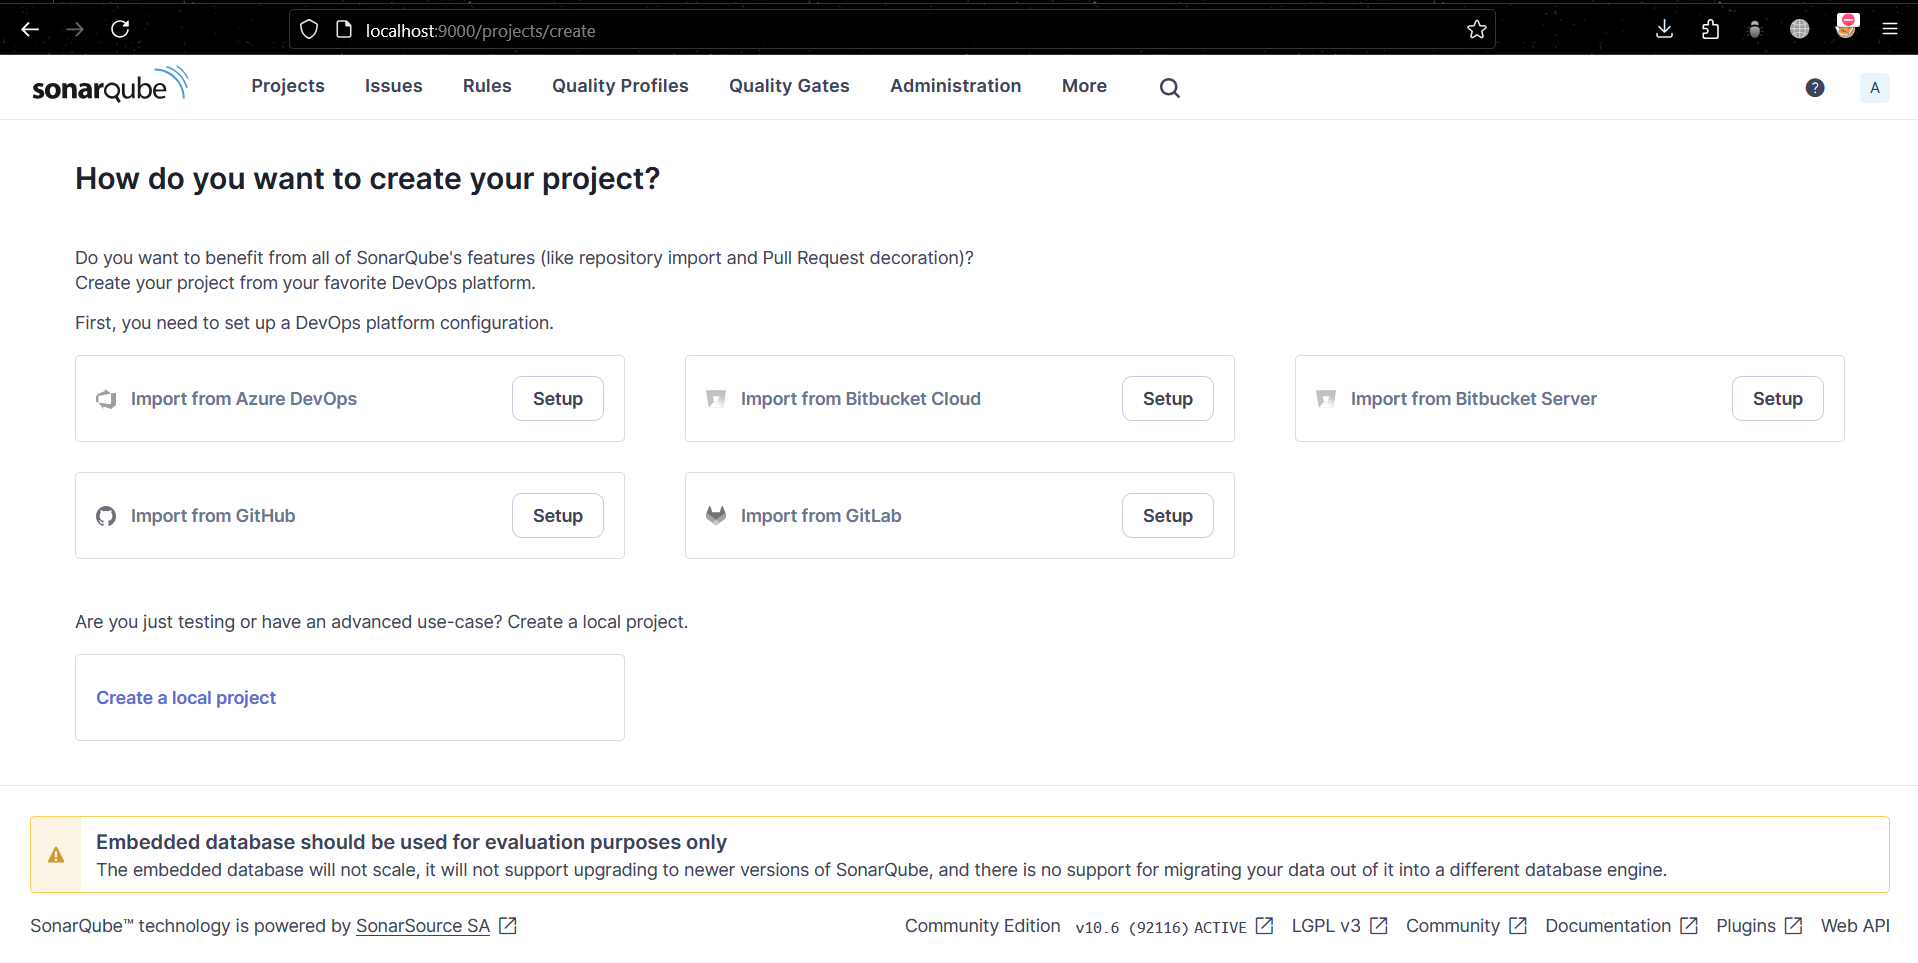
Task: Click Setup for Azure DevOps import
Action: pos(557,399)
